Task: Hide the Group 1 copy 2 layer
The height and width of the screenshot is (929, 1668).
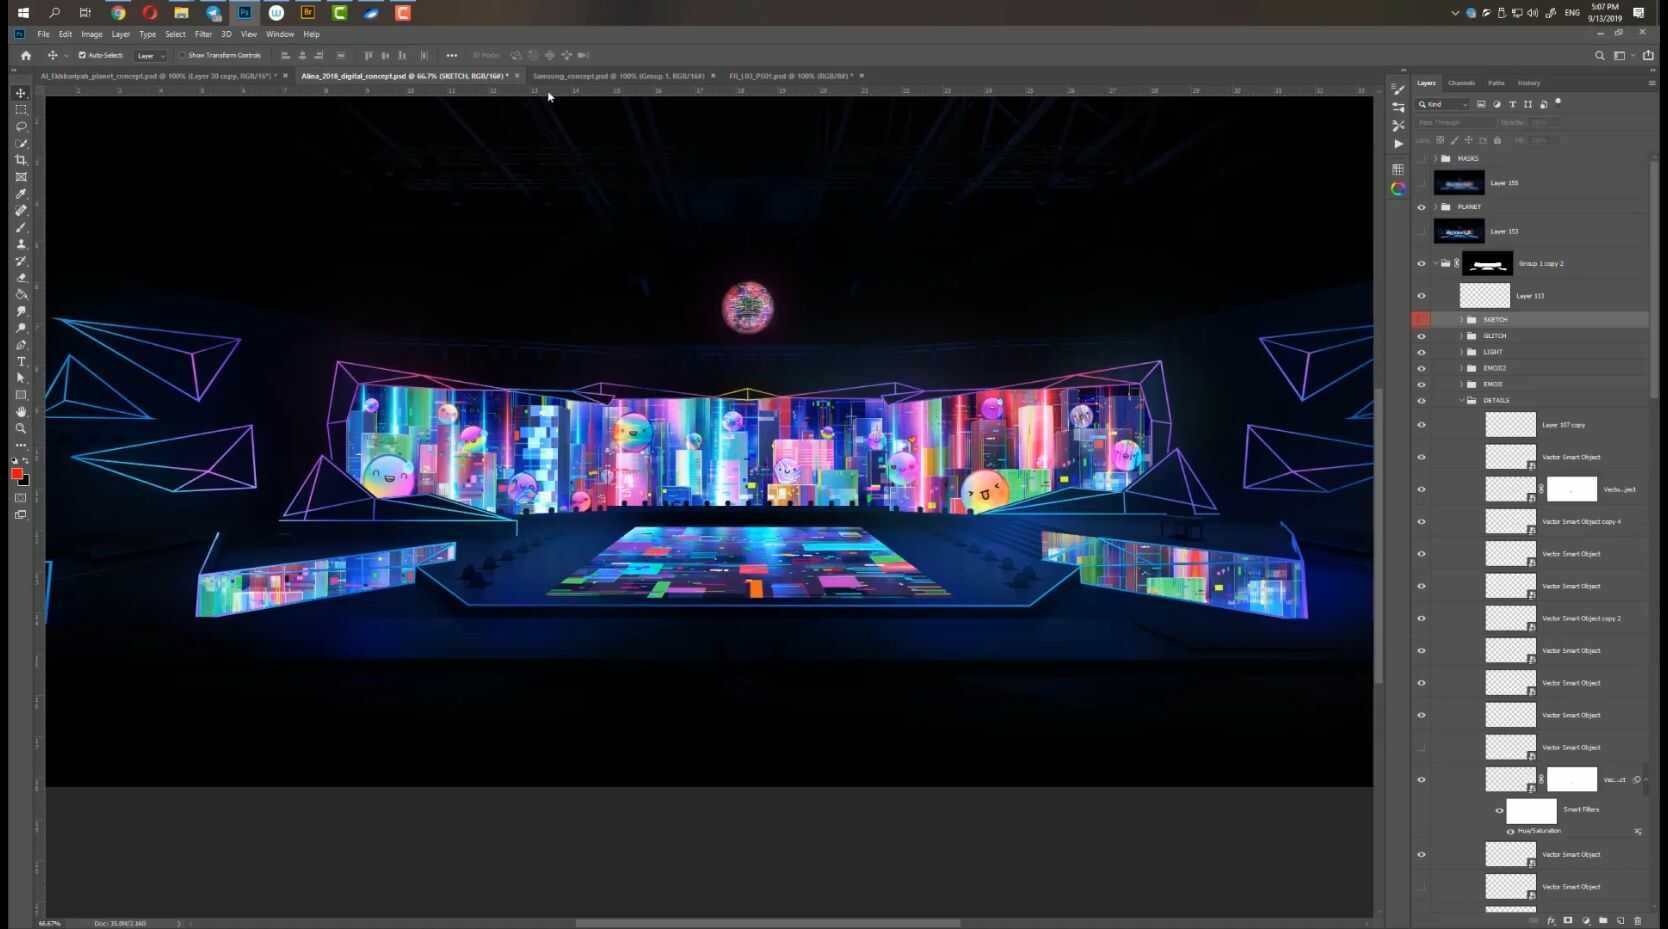Action: coord(1421,264)
